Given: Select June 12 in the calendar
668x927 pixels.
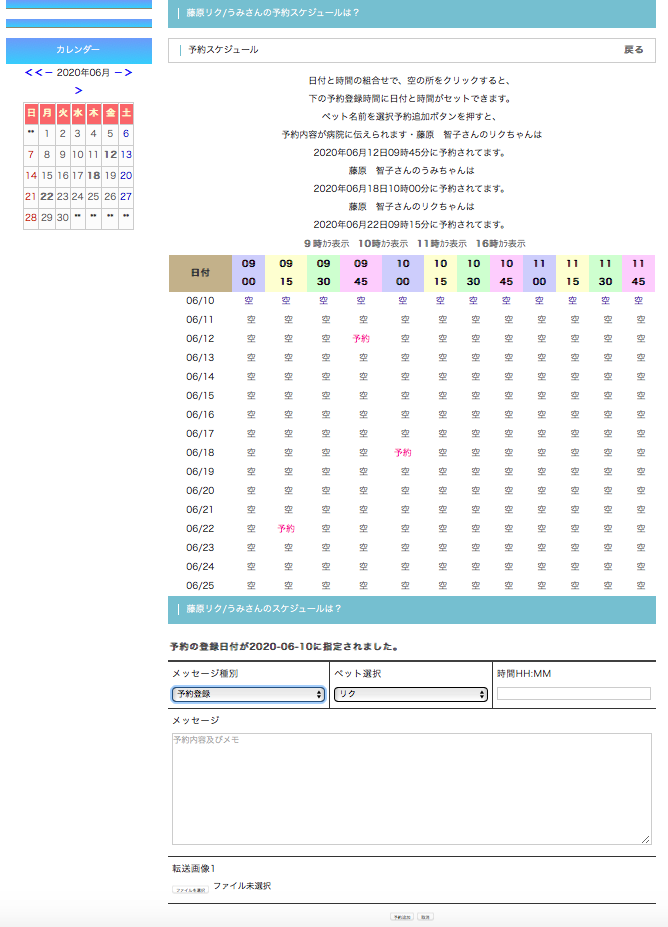Looking at the screenshot, I should 110,155.
